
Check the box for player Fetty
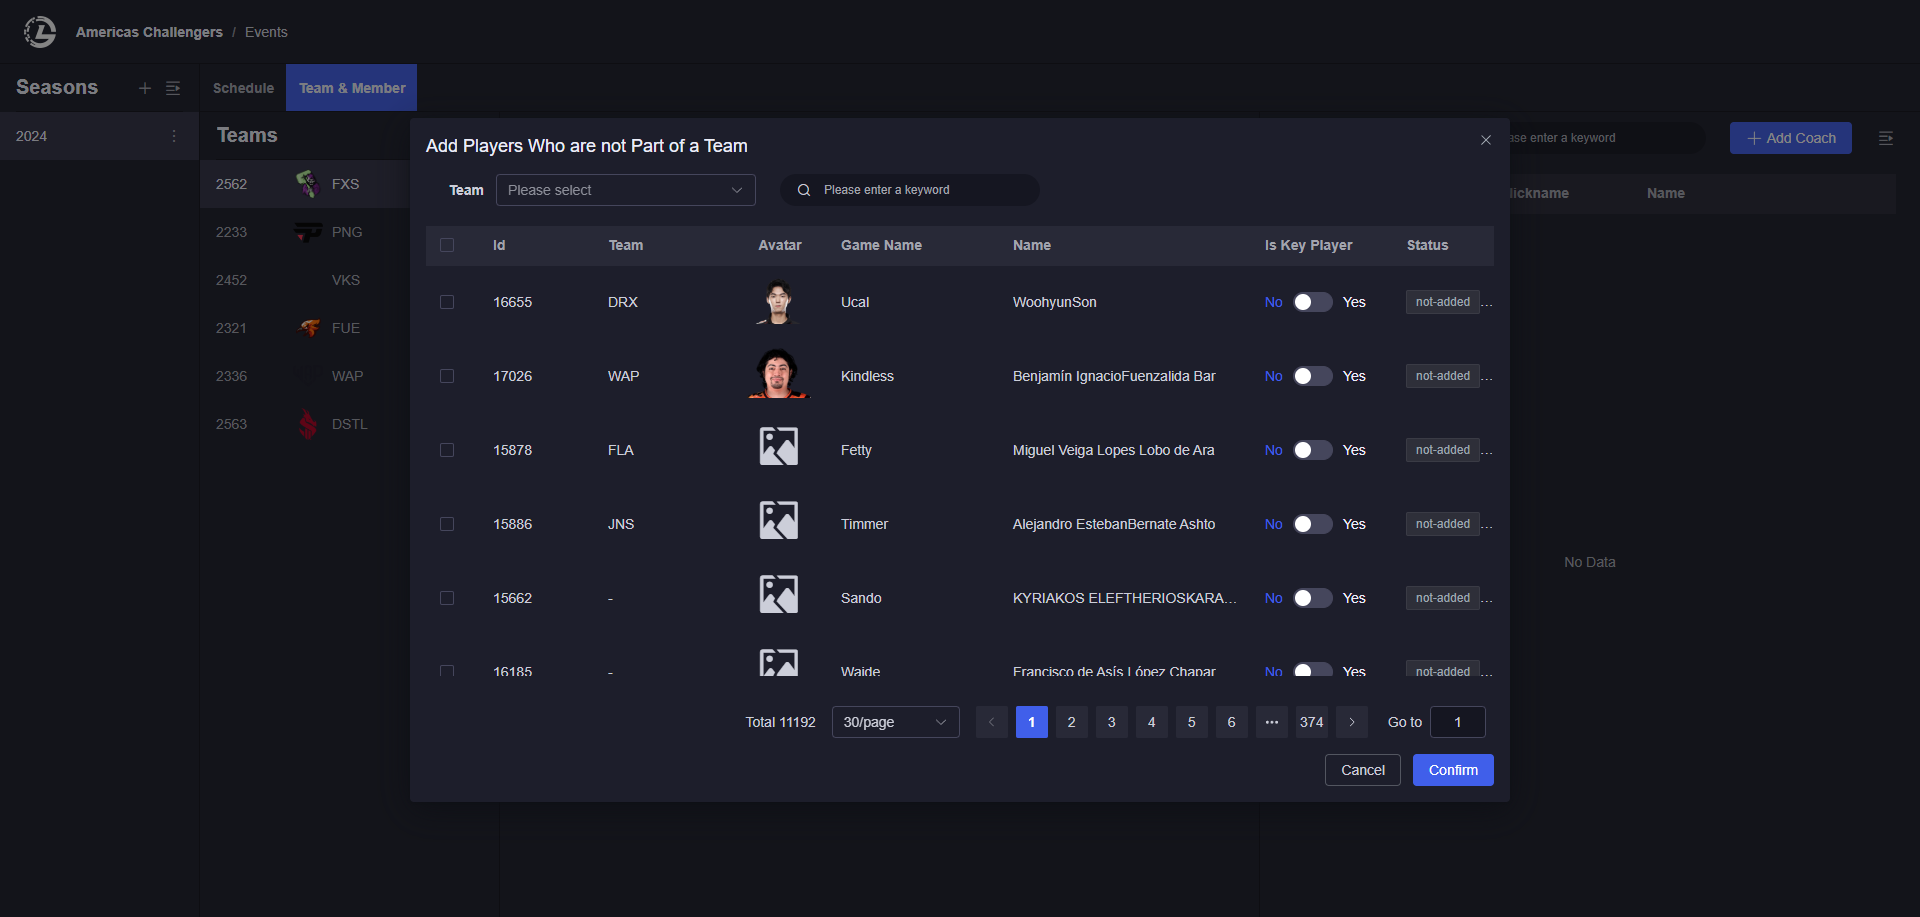point(447,450)
